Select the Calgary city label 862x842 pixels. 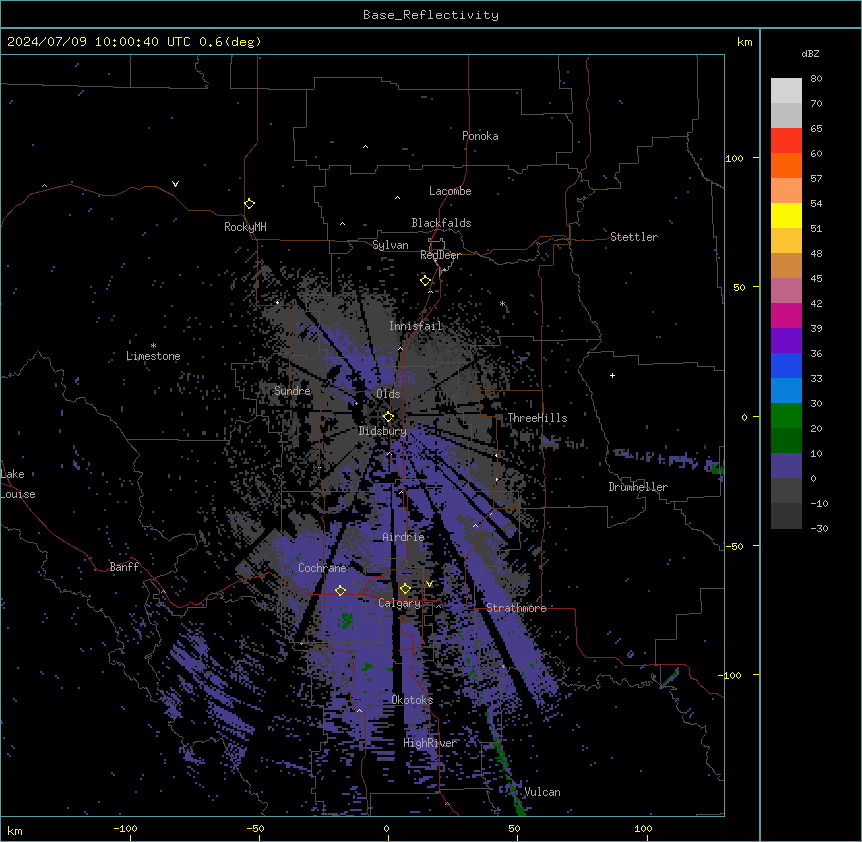(x=399, y=603)
